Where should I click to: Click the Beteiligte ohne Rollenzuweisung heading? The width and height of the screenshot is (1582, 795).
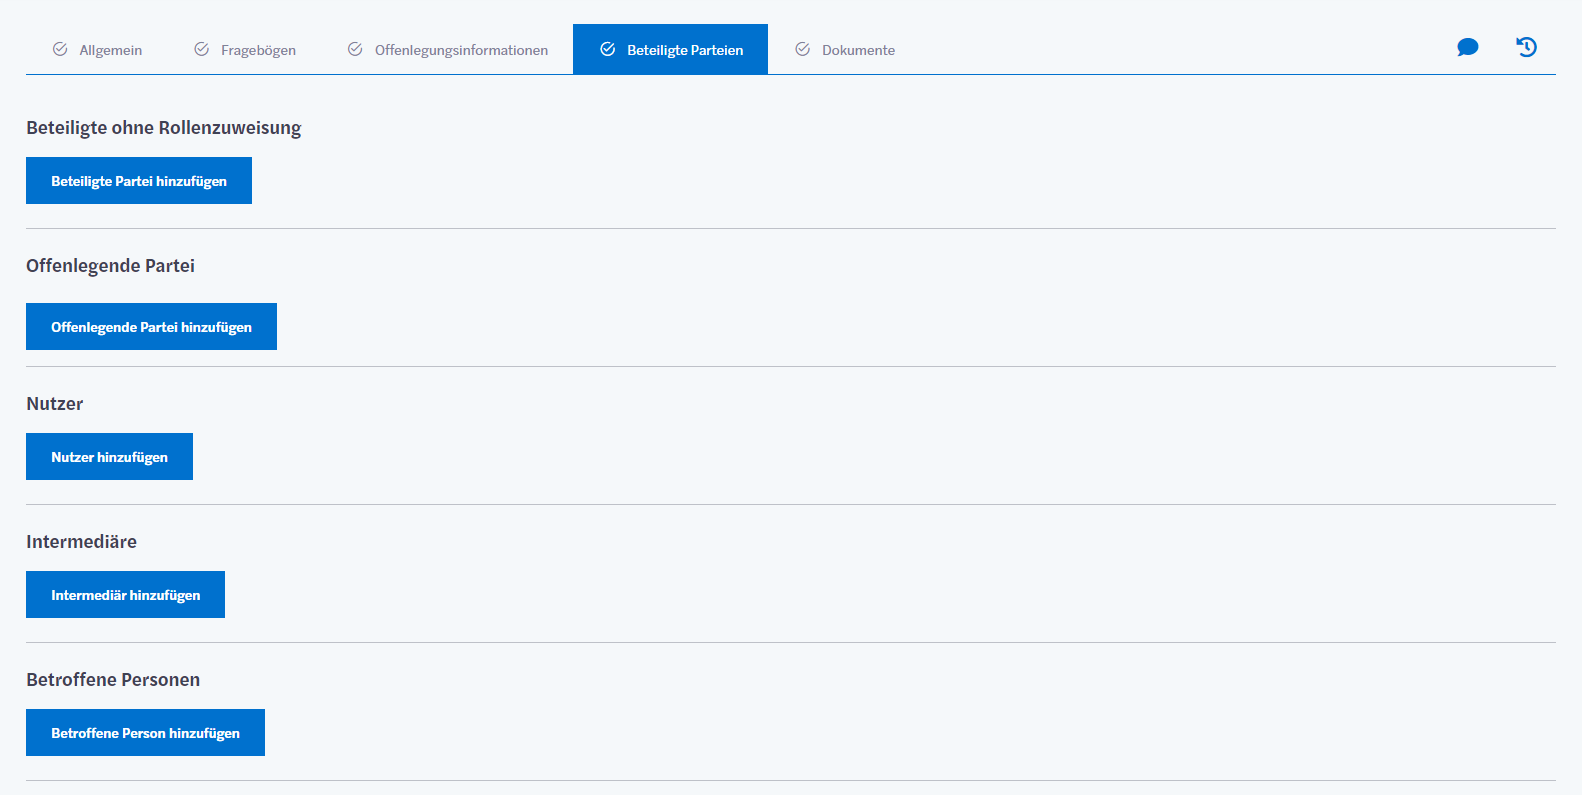click(x=163, y=128)
